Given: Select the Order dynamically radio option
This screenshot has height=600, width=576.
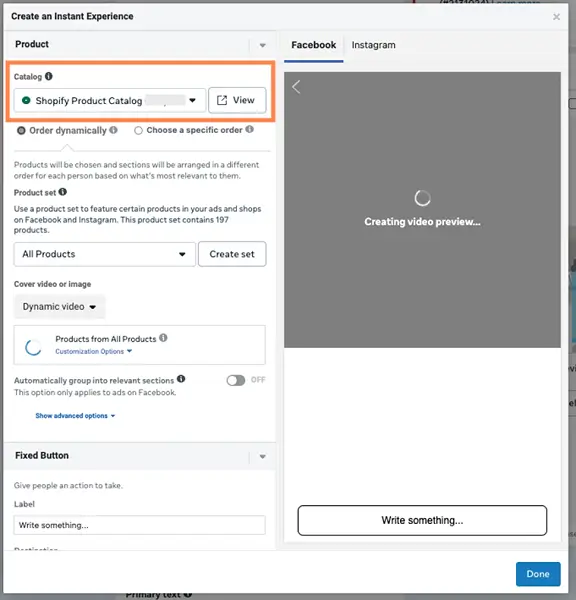Looking at the screenshot, I should [21, 131].
